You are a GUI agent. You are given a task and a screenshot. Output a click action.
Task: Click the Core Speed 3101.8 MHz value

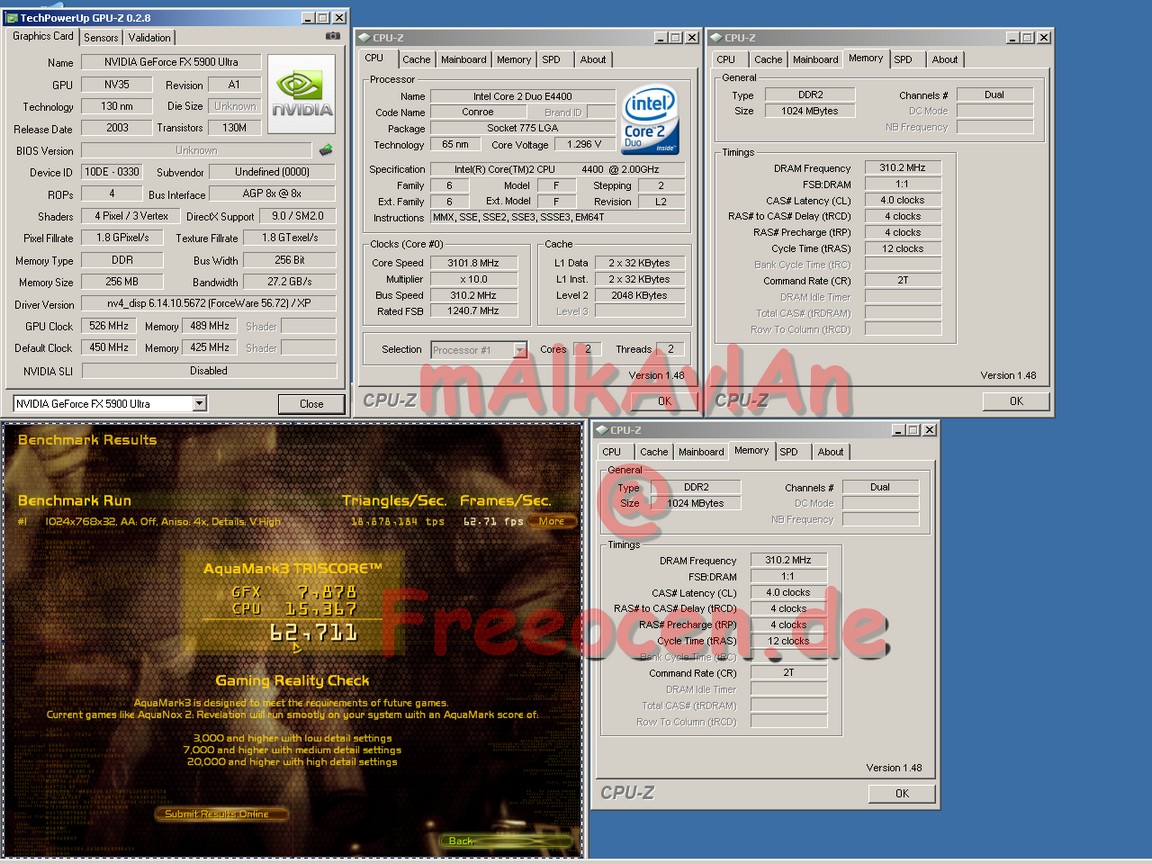pyautogui.click(x=473, y=263)
